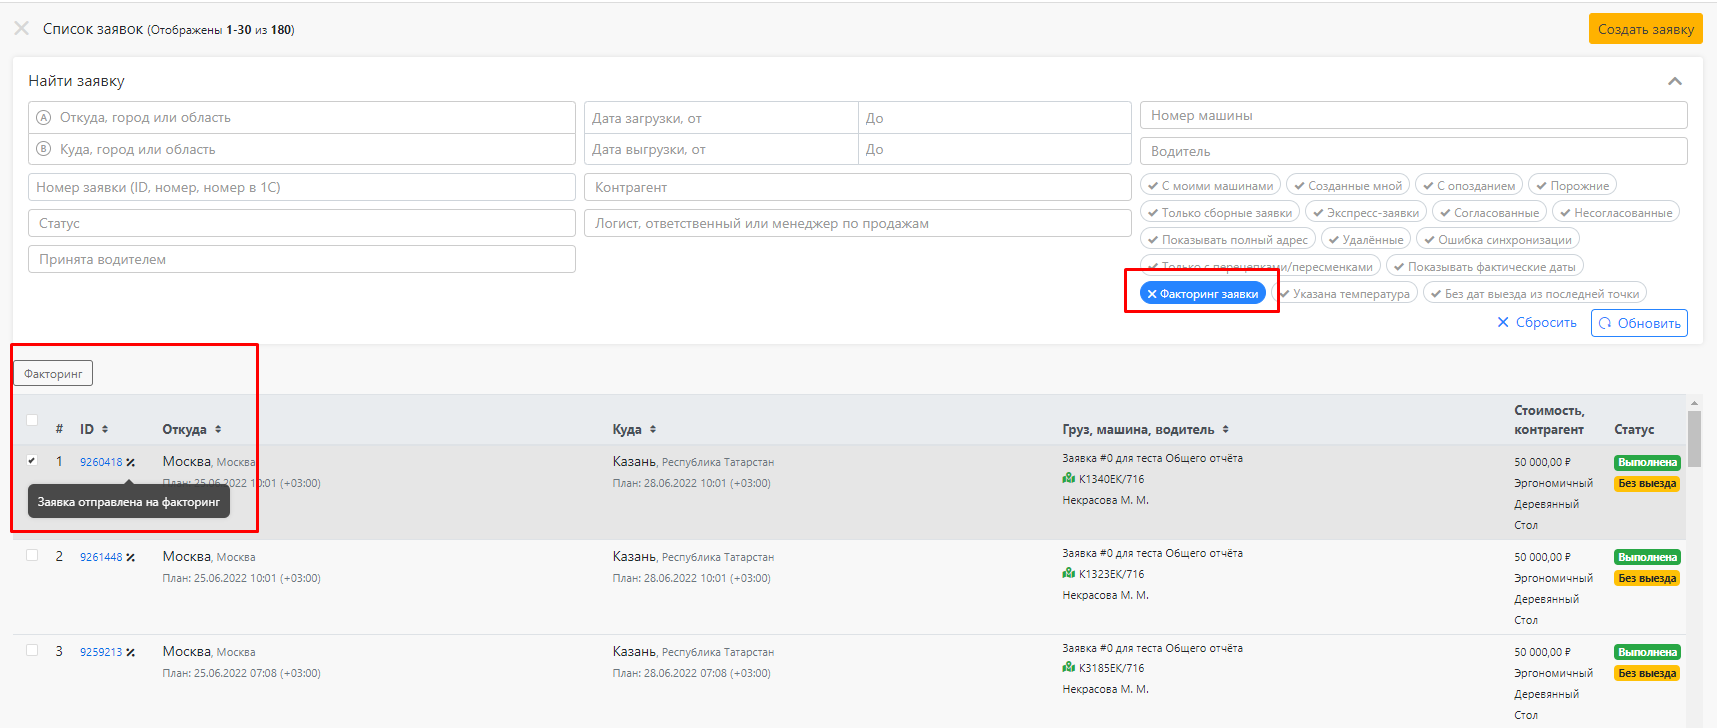The image size is (1717, 728).
Task: Click factoring percent icon beside ID 9261448
Action: click(131, 557)
